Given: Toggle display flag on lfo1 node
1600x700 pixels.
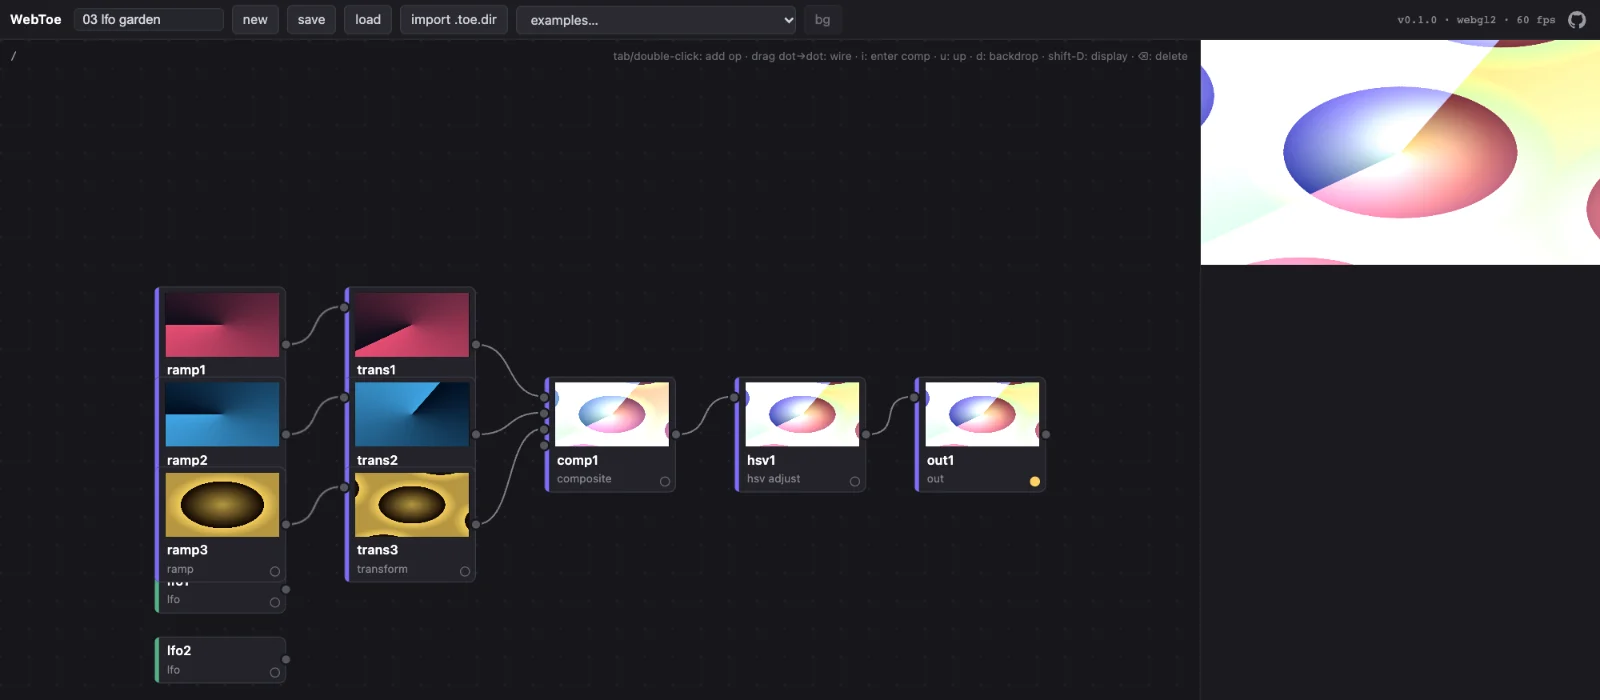Looking at the screenshot, I should point(275,603).
